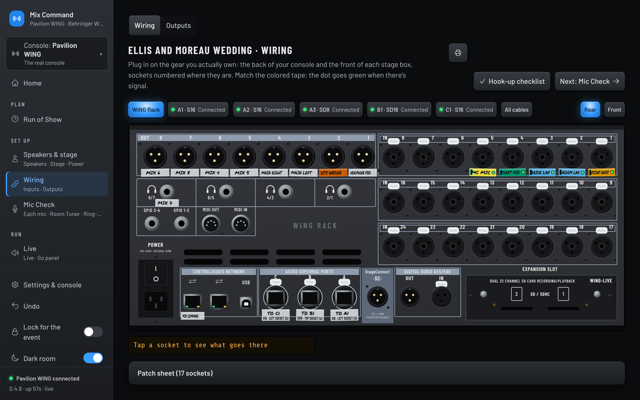This screenshot has height=400, width=640.
Task: Select the A1 · S16 stage box tab
Action: tap(198, 109)
